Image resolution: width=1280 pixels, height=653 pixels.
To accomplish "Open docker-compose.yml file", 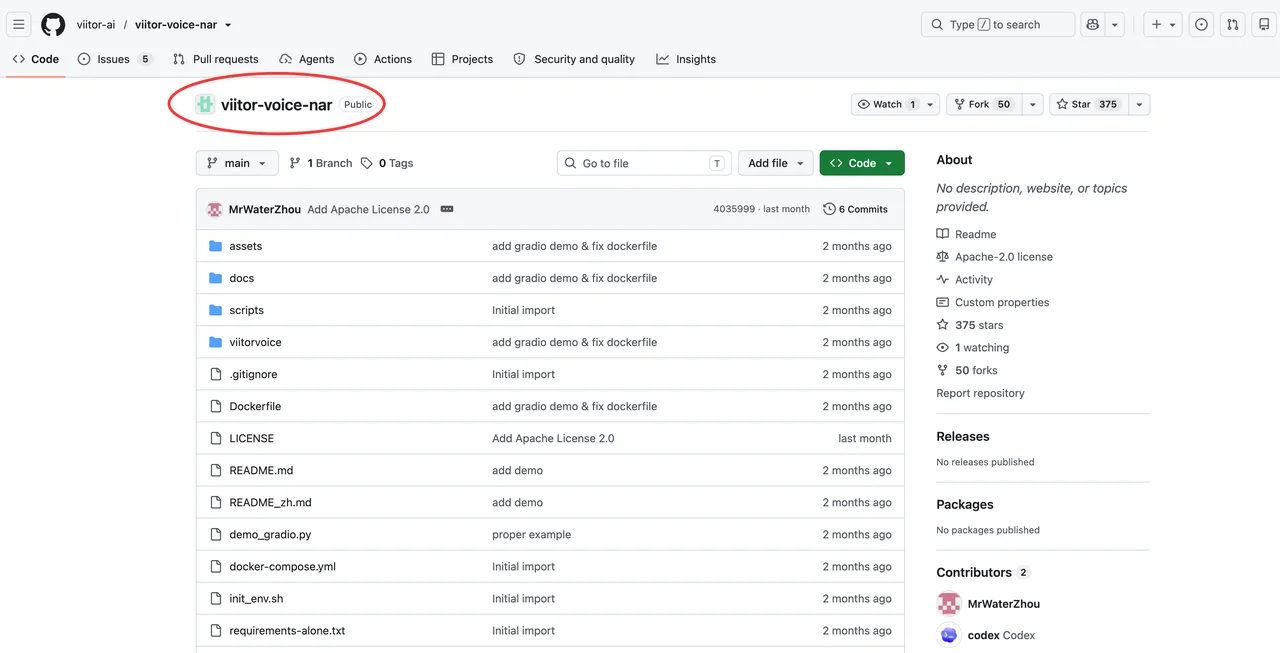I will (282, 566).
